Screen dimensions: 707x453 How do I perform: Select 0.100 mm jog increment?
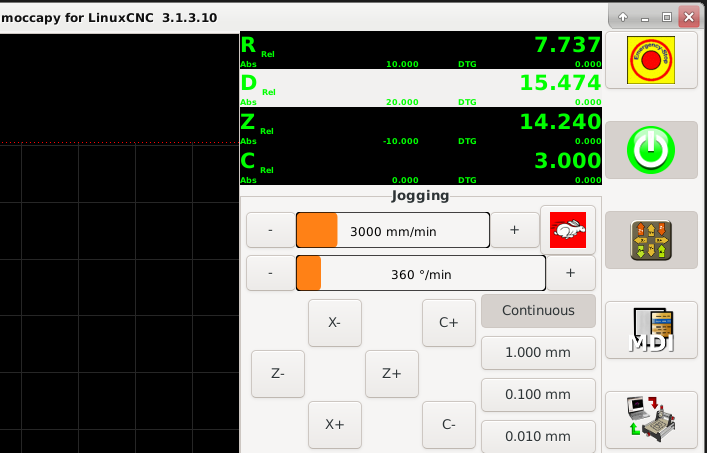(538, 394)
